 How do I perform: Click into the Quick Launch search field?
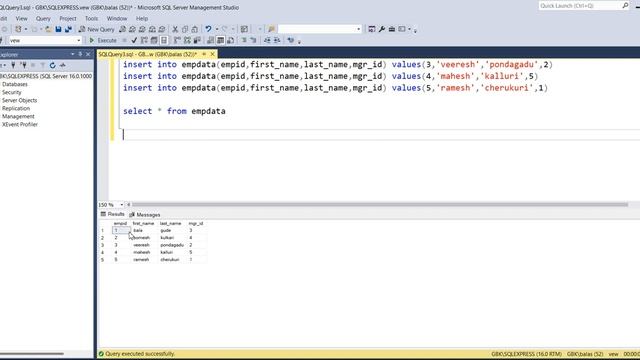(x=580, y=6)
